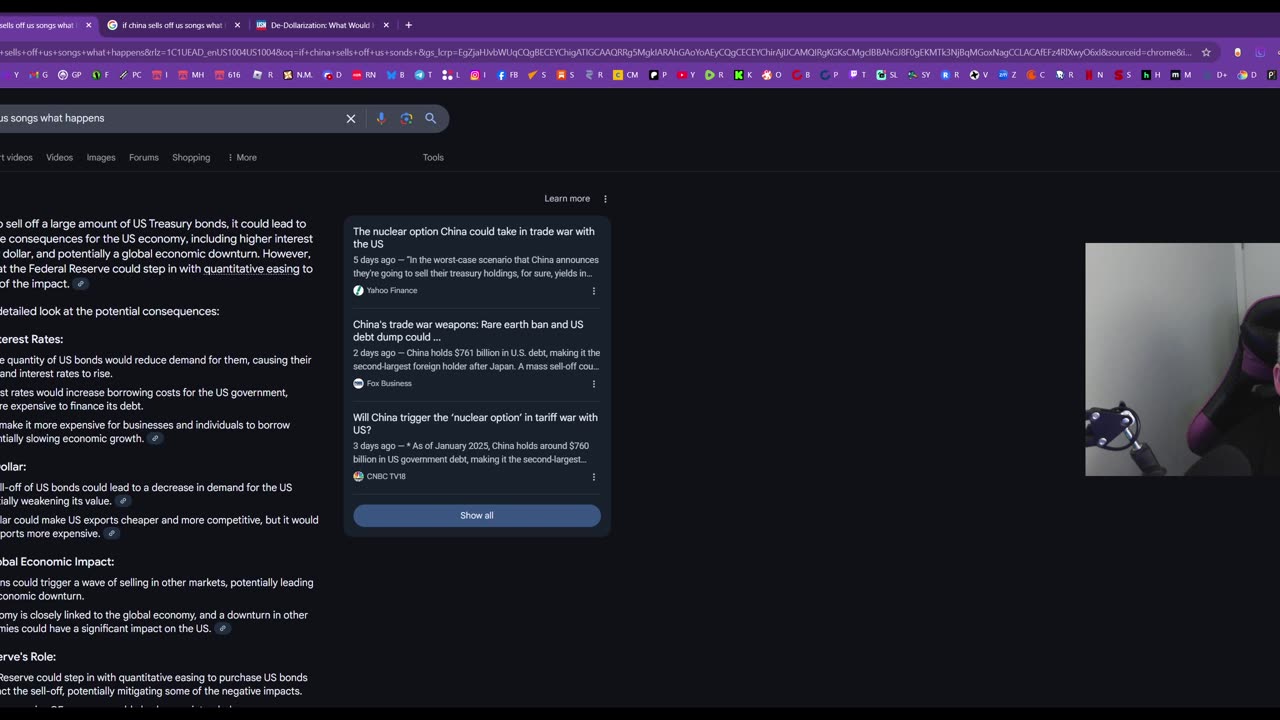Image resolution: width=1280 pixels, height=720 pixels.
Task: Submit search with the magnifying glass icon
Action: pyautogui.click(x=431, y=118)
